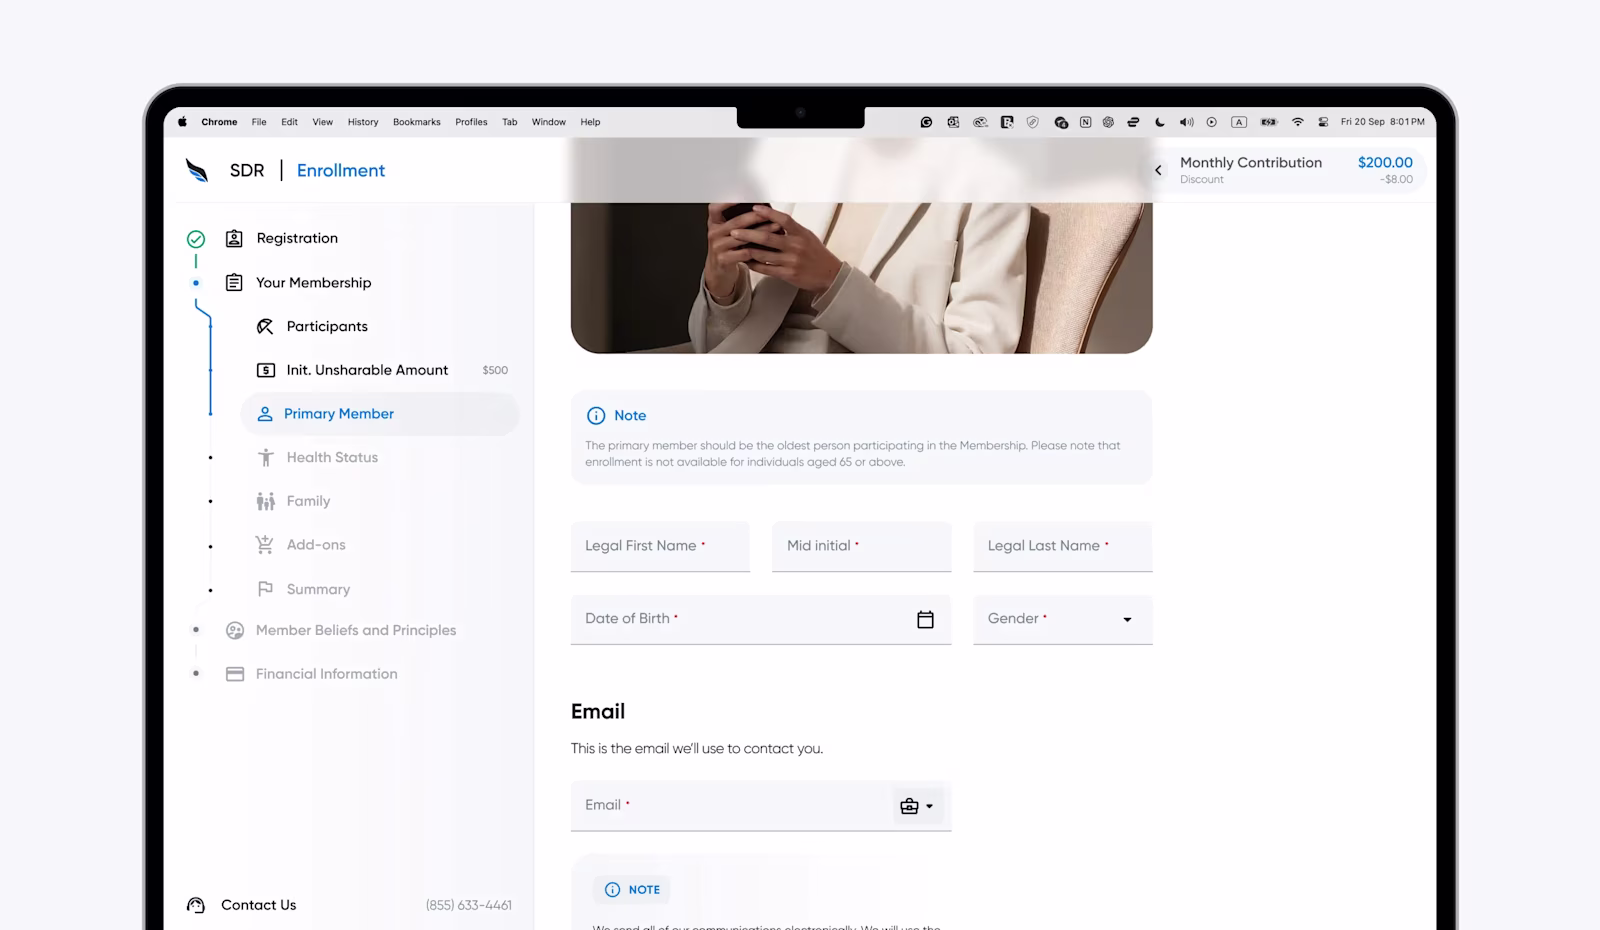Open the Date of Birth calendar picker

925,620
